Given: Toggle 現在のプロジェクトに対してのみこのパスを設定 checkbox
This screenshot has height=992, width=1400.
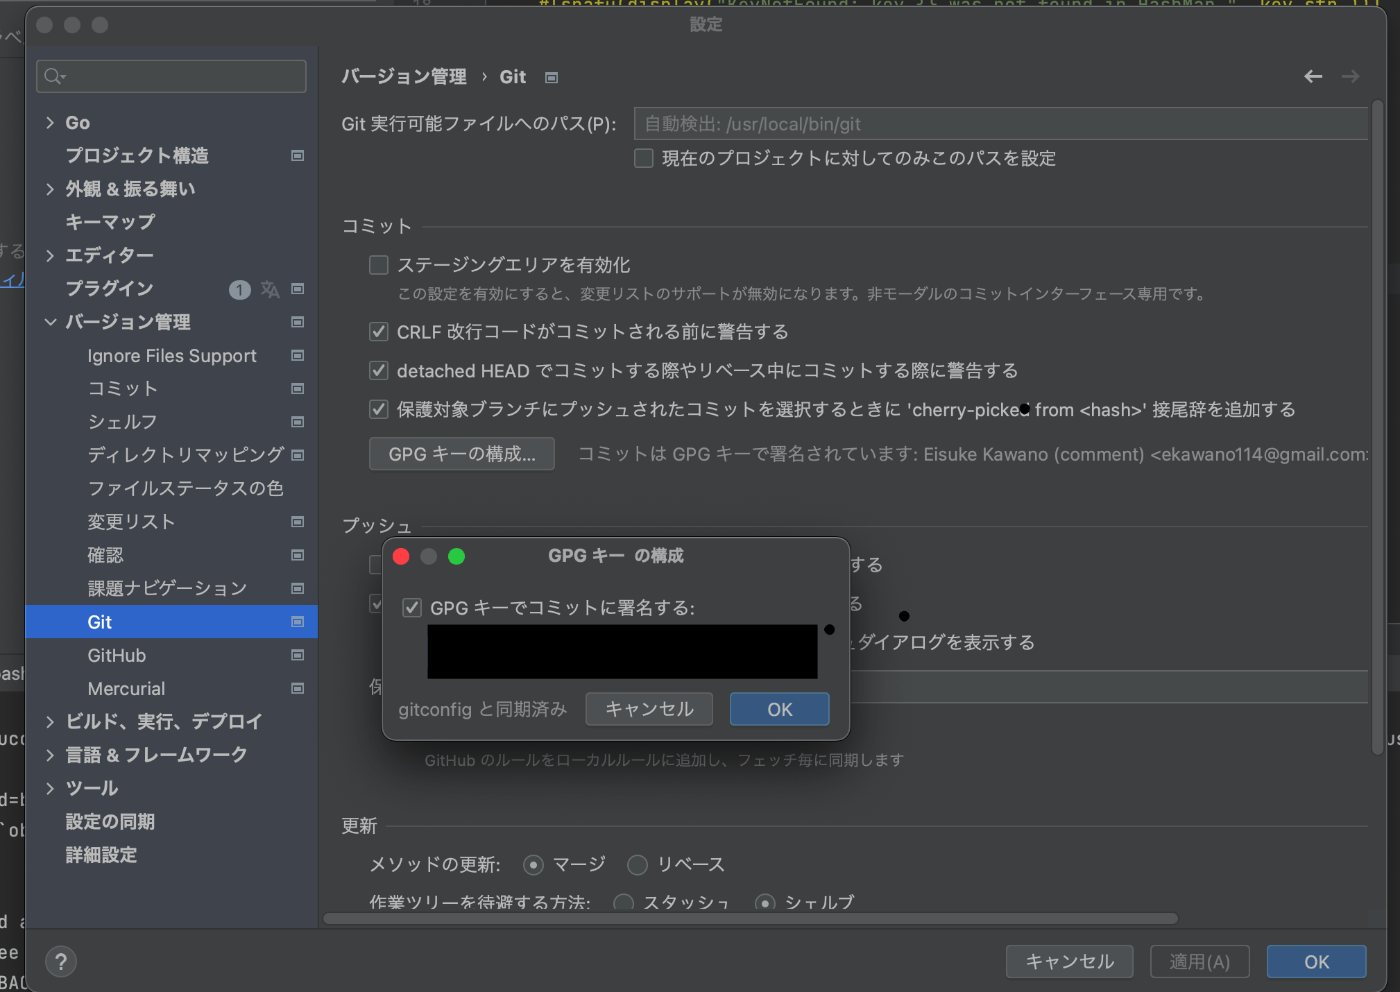Looking at the screenshot, I should point(644,158).
